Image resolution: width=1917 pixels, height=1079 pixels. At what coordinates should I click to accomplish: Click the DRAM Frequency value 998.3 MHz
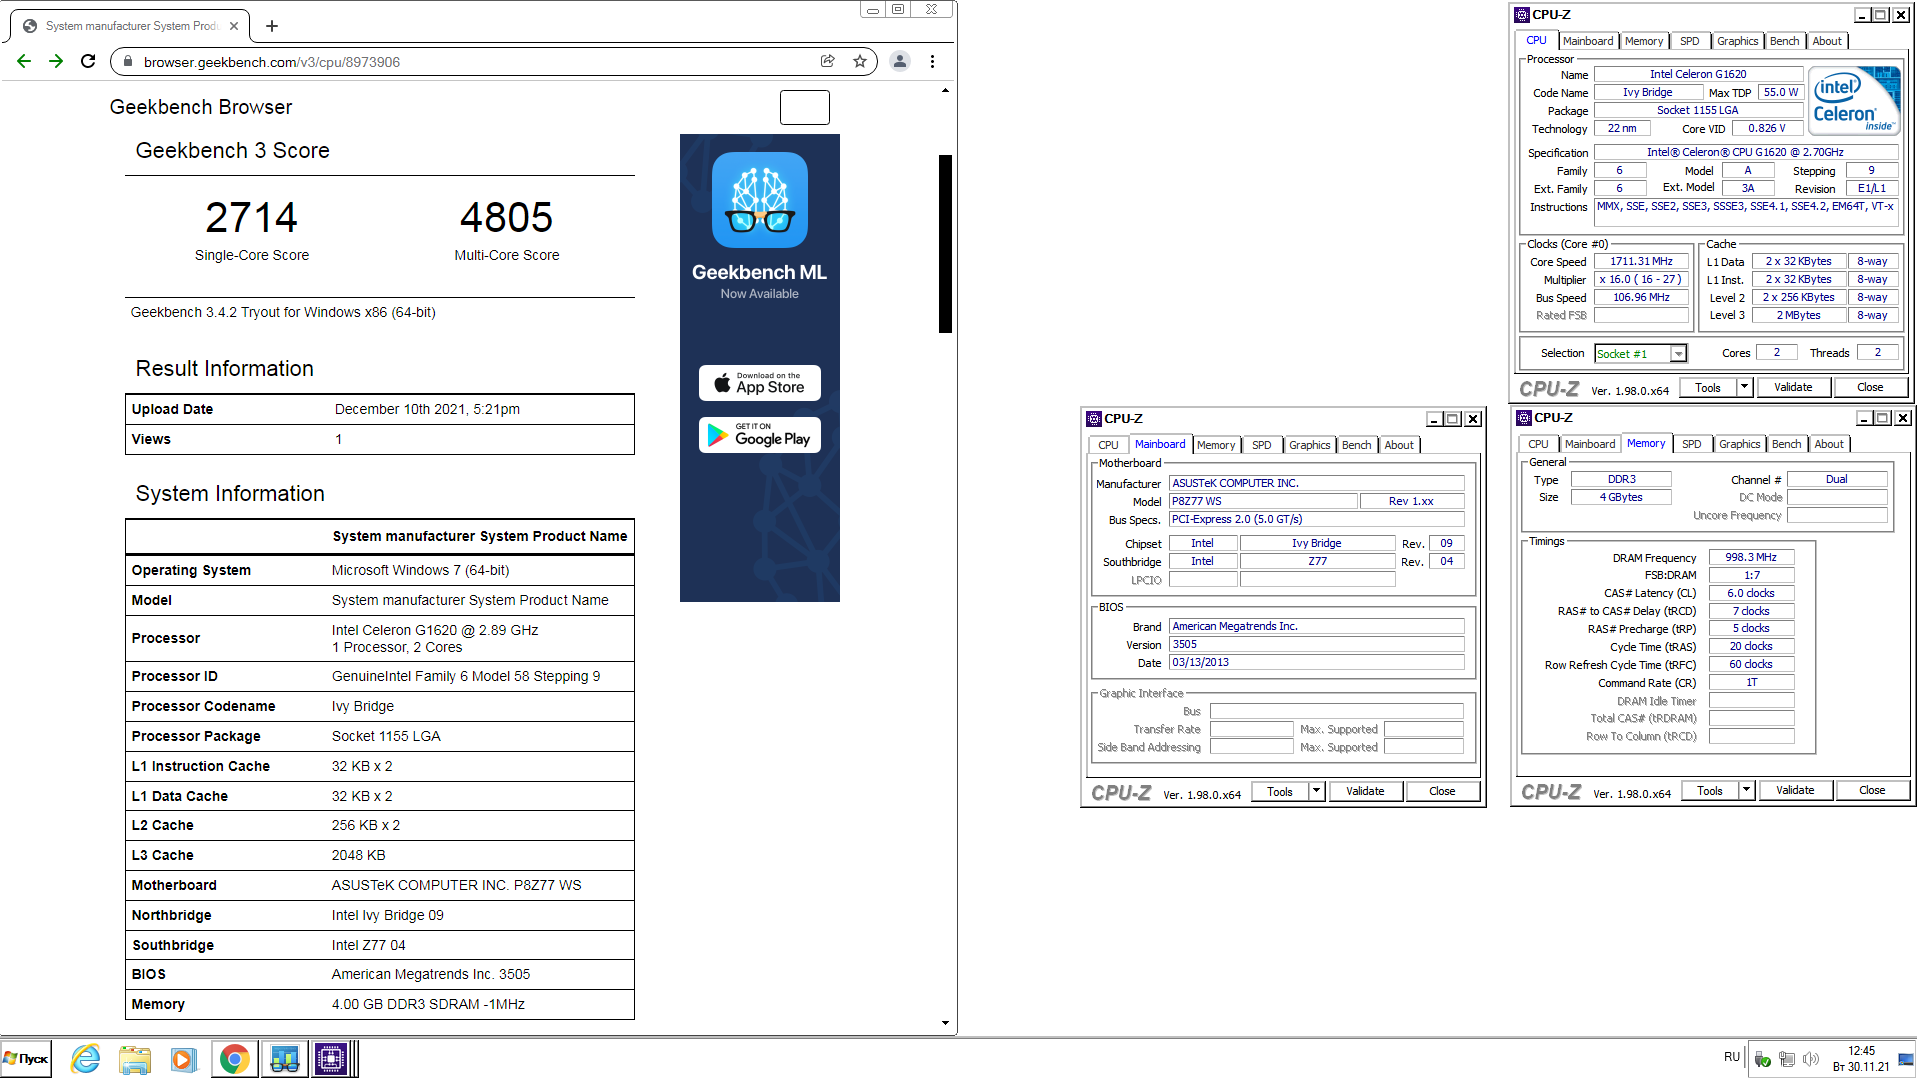[1751, 557]
